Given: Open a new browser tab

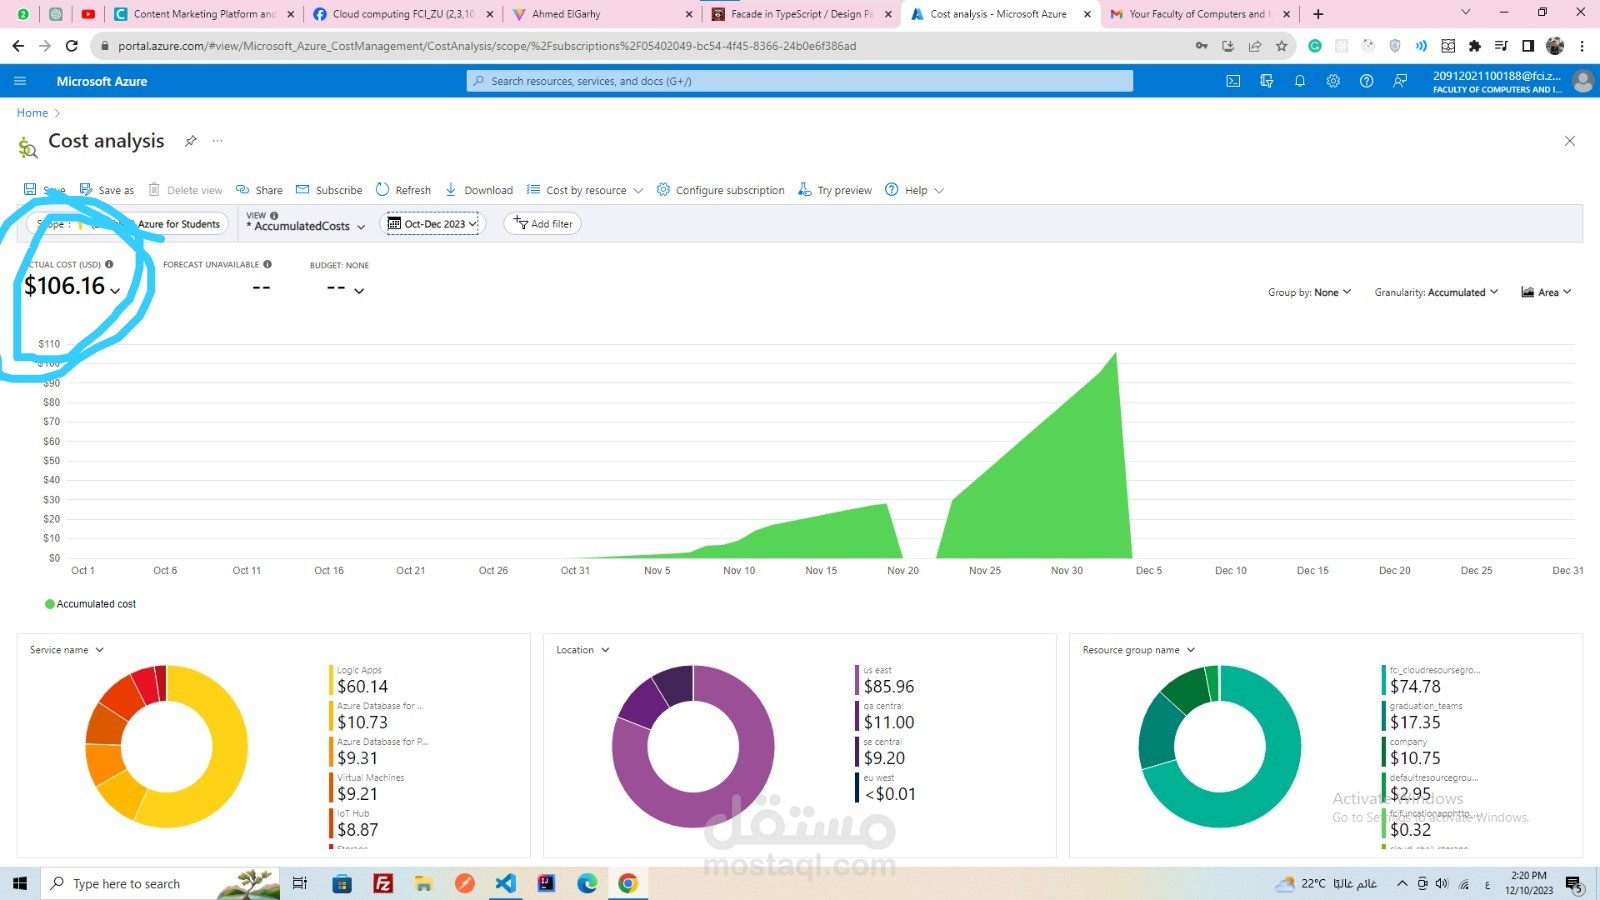Looking at the screenshot, I should click(x=1318, y=14).
